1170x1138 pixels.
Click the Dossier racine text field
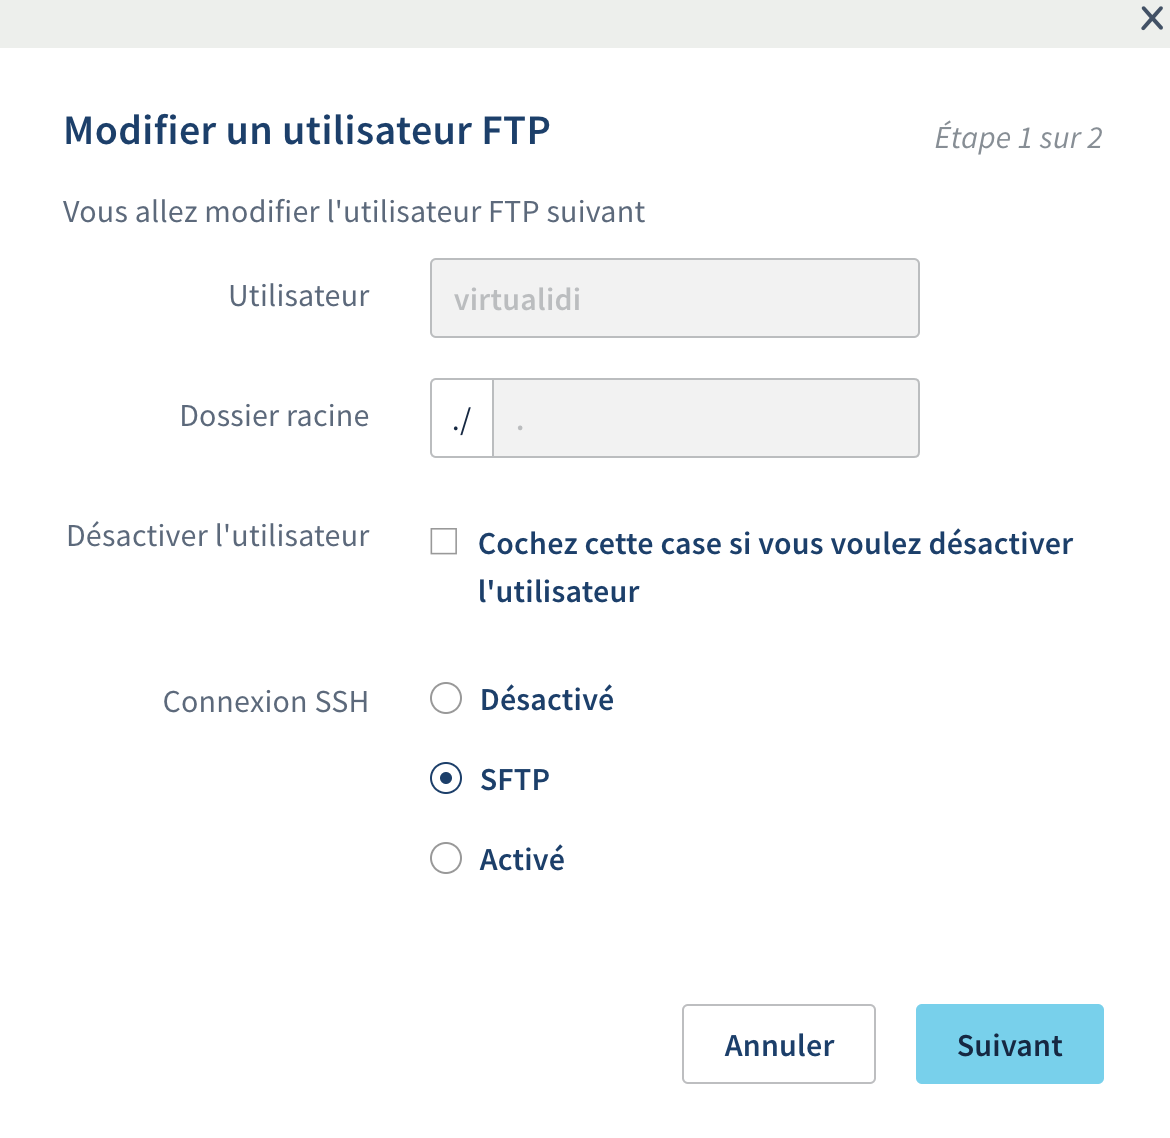[x=705, y=418]
